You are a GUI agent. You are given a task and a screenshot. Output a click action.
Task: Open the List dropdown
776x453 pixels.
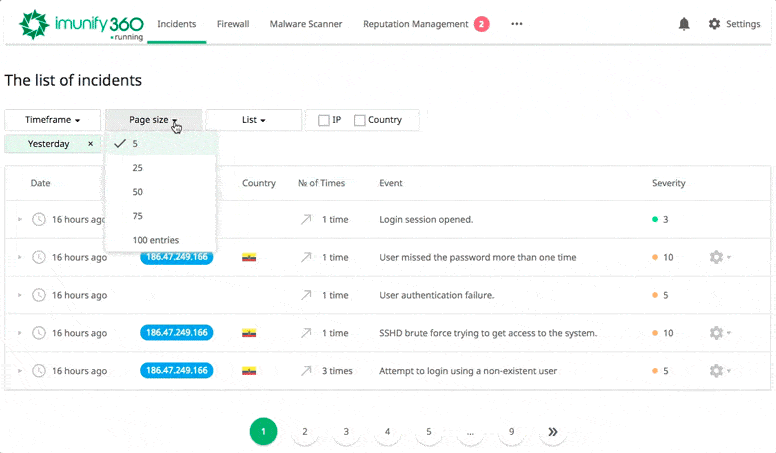(x=253, y=120)
